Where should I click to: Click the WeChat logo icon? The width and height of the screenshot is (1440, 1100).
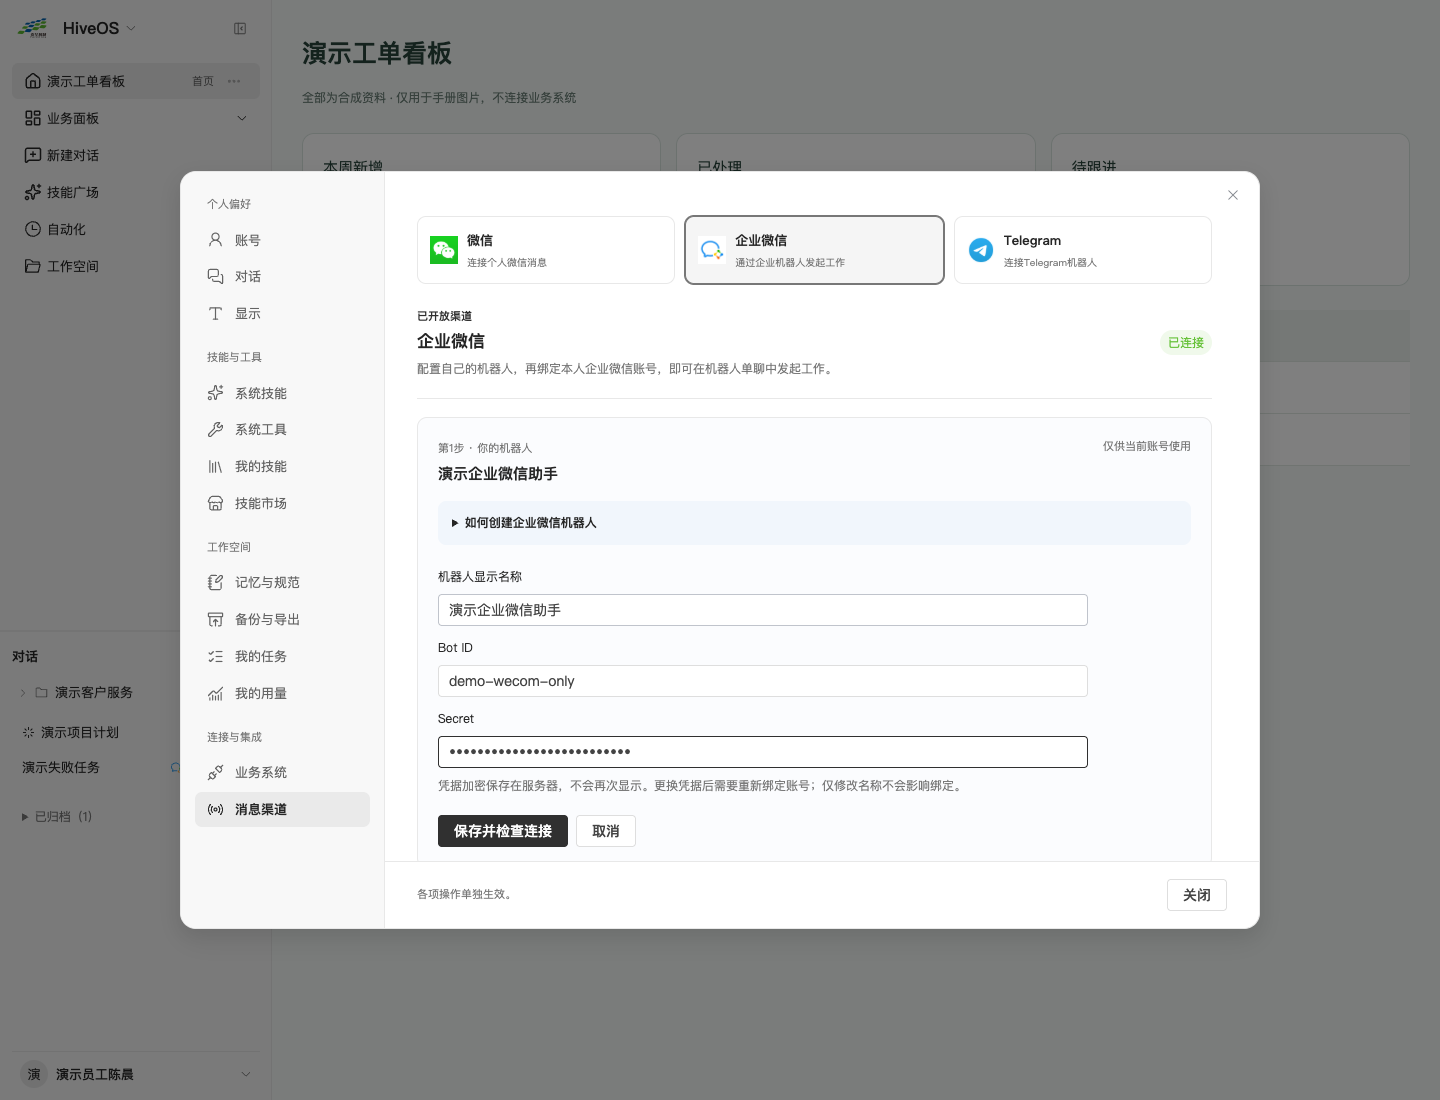(x=444, y=250)
